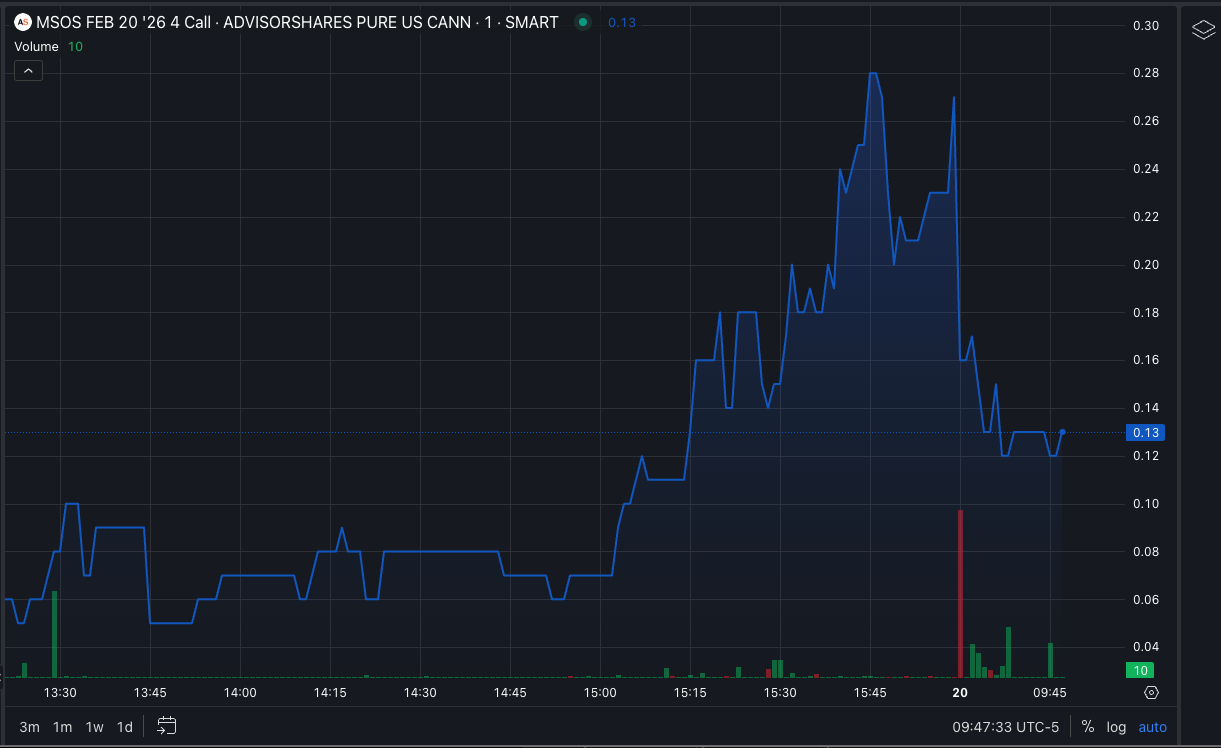Screen dimensions: 1221x748
Task: Click the green market status indicator
Action: (x=582, y=22)
